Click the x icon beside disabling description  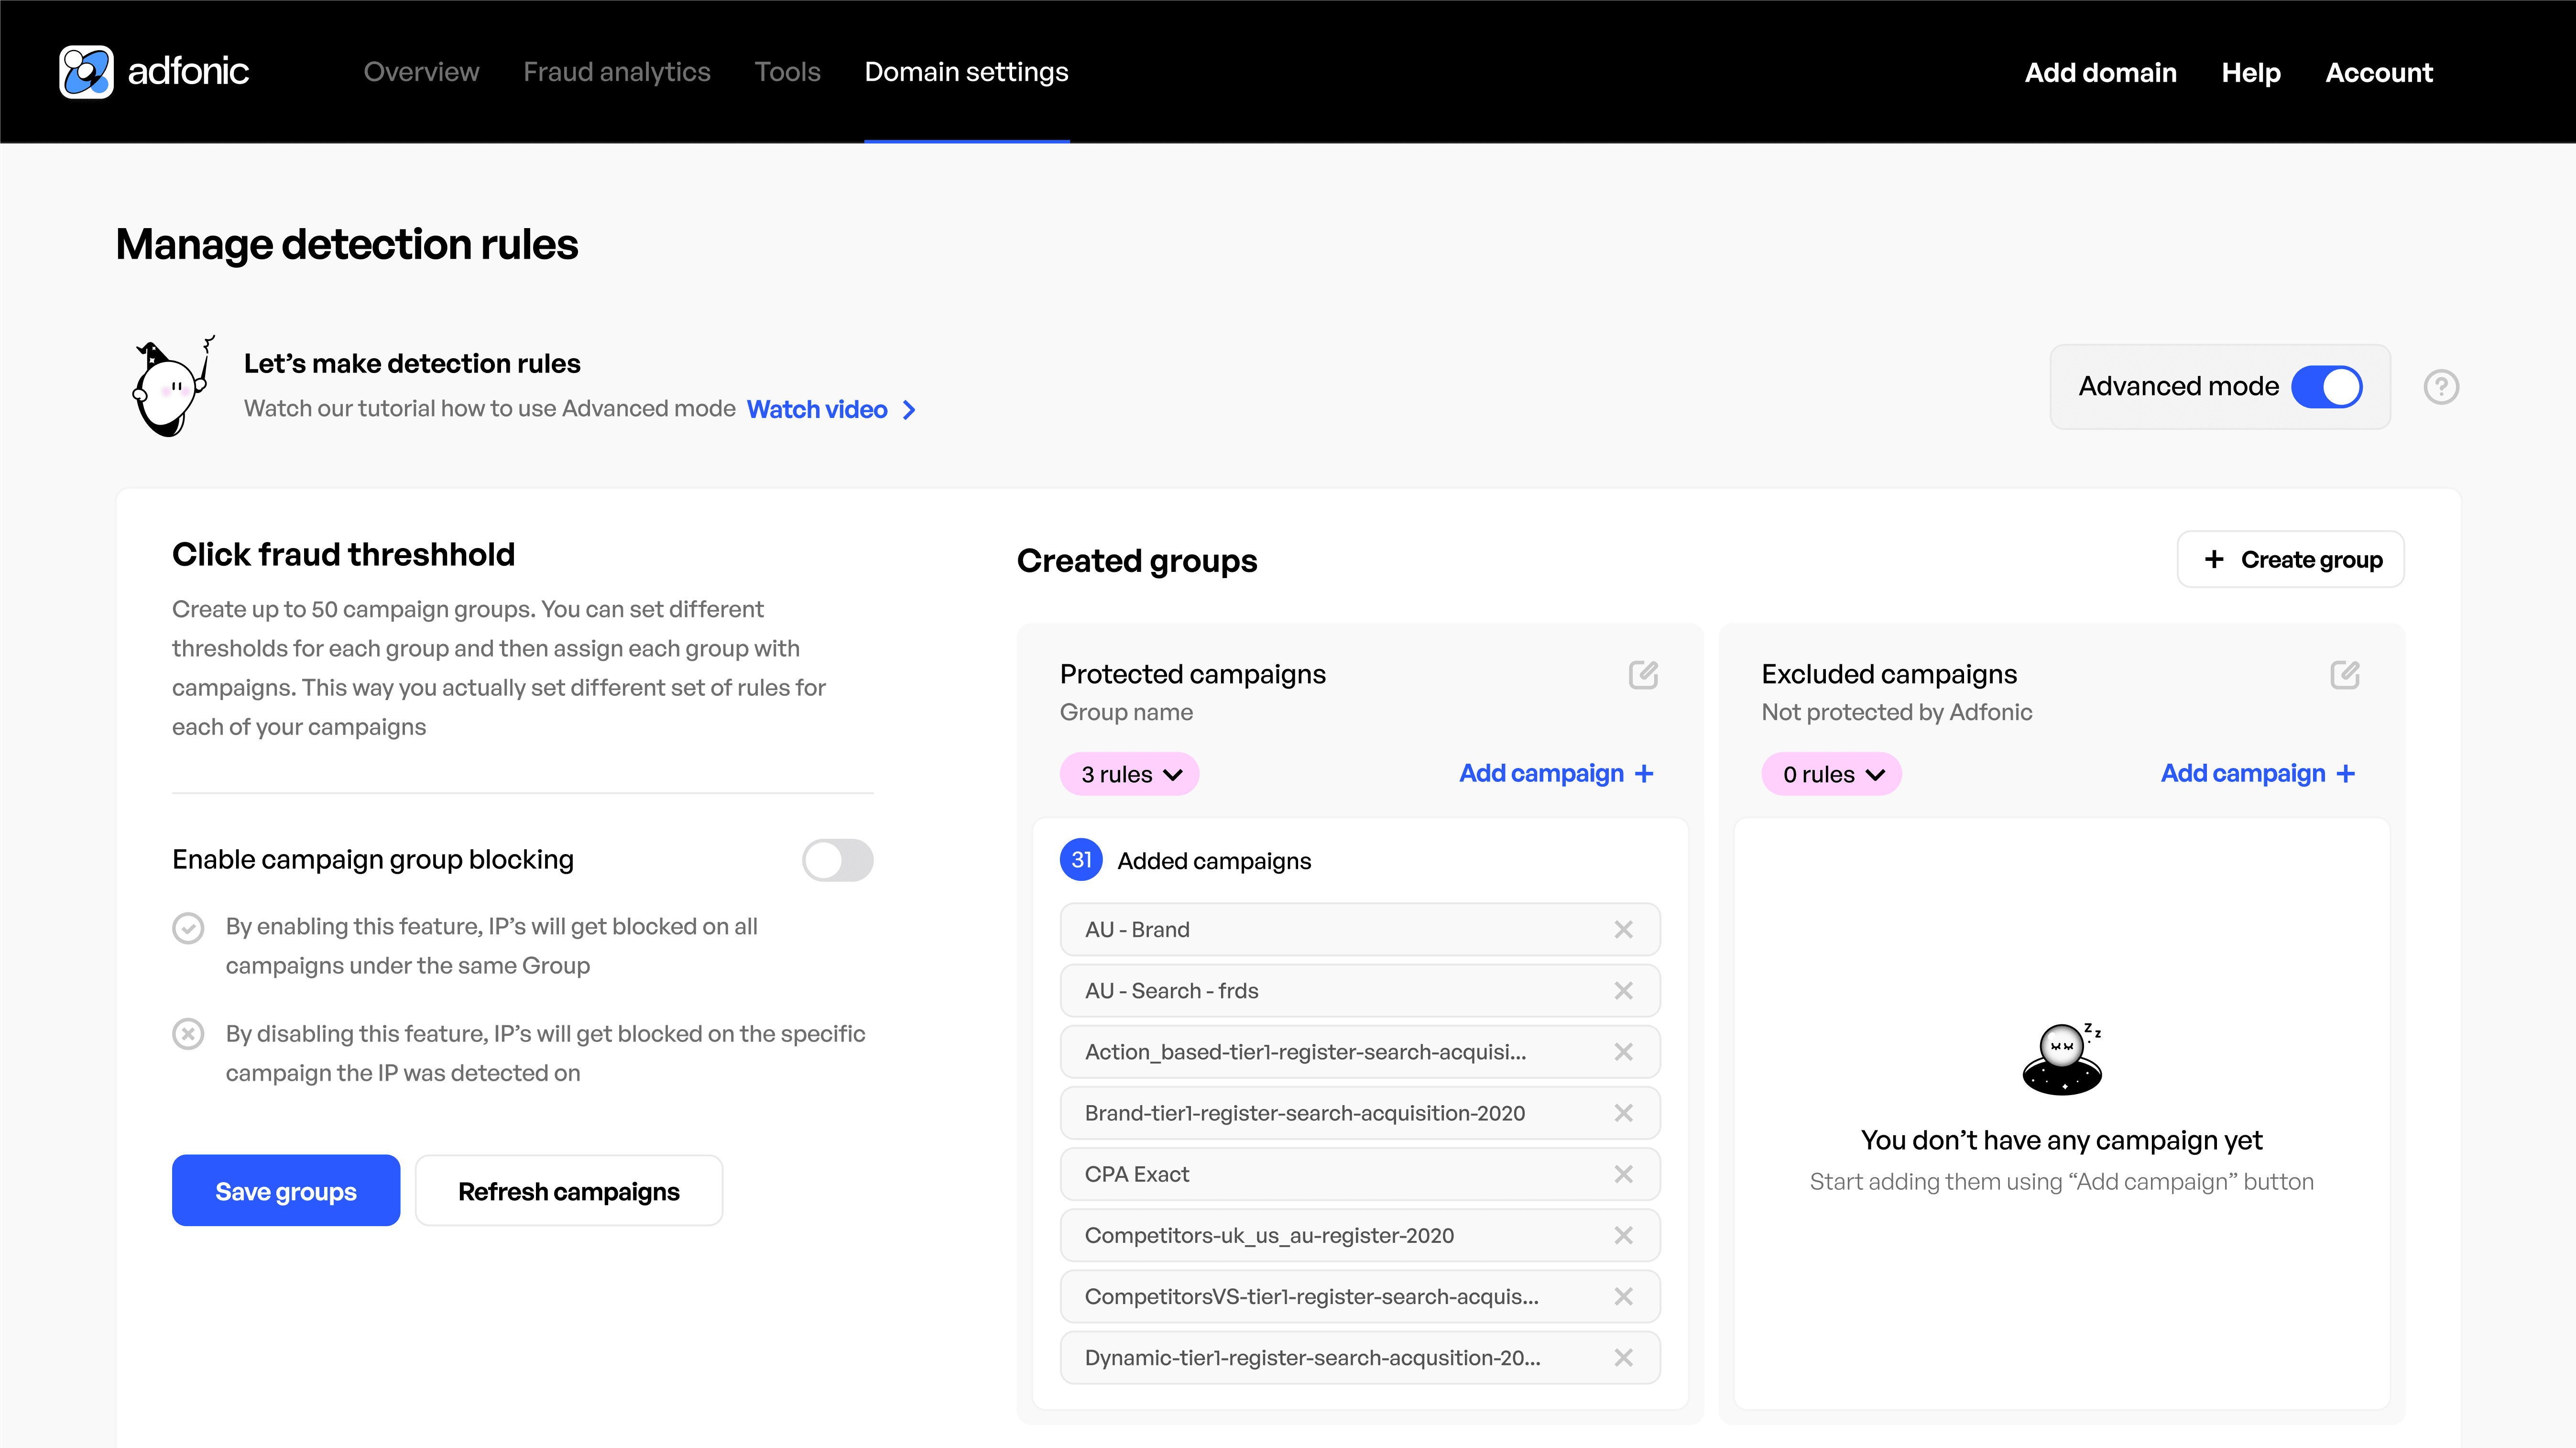[188, 1034]
